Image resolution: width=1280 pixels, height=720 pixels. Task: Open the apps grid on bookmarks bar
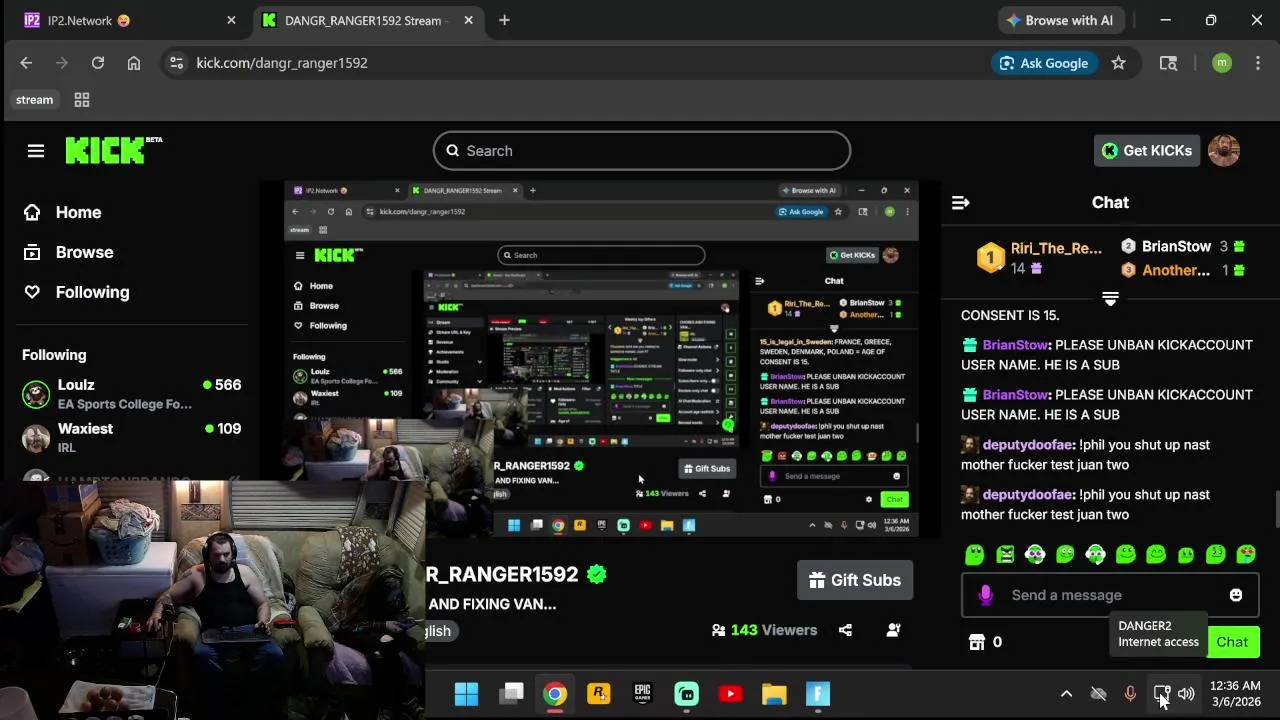[x=82, y=100]
